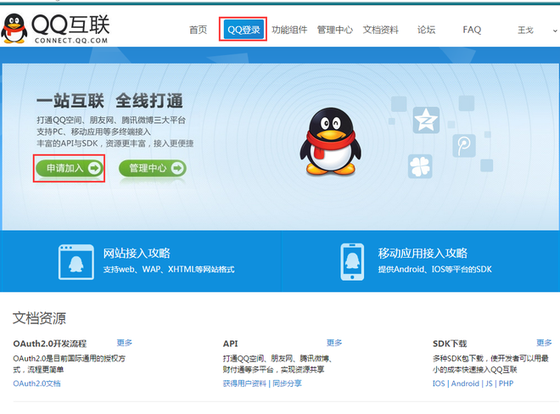
Task: Select the QQ登录 nav tab
Action: [x=243, y=29]
